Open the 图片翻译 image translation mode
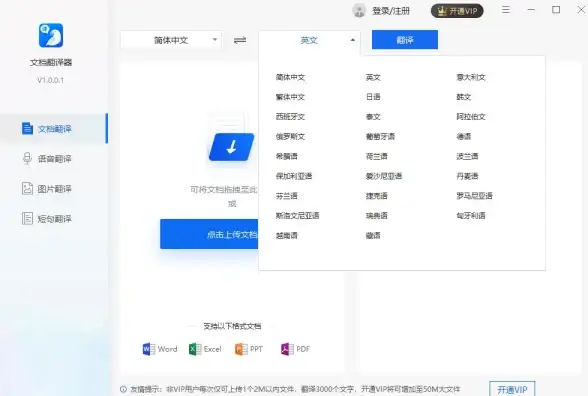Image resolution: width=588 pixels, height=396 pixels. click(54, 189)
